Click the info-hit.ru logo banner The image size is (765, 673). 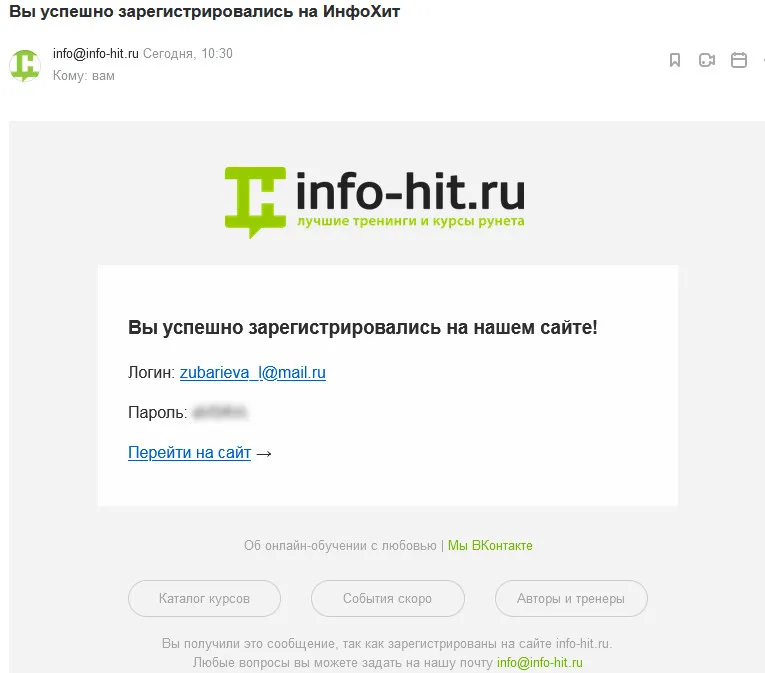point(375,203)
